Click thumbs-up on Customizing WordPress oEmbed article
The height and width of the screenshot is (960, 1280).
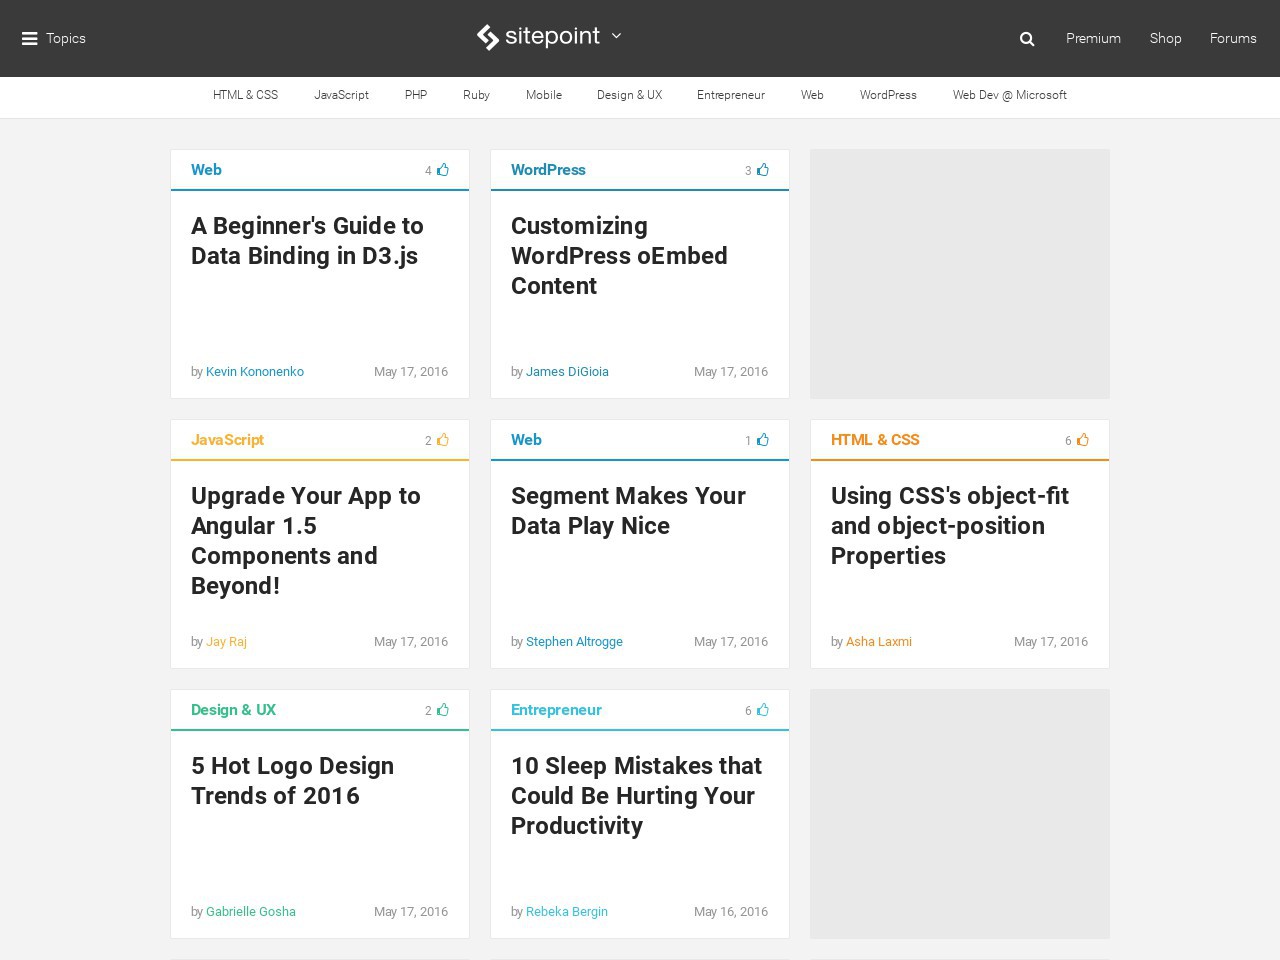coord(763,170)
